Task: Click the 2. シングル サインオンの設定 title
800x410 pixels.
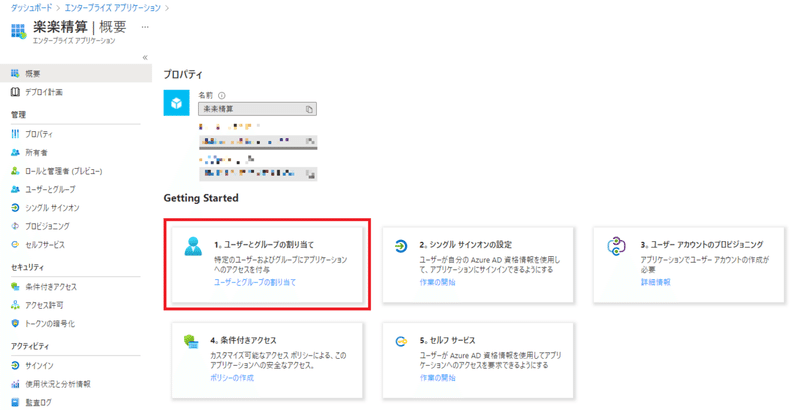Action: 465,245
